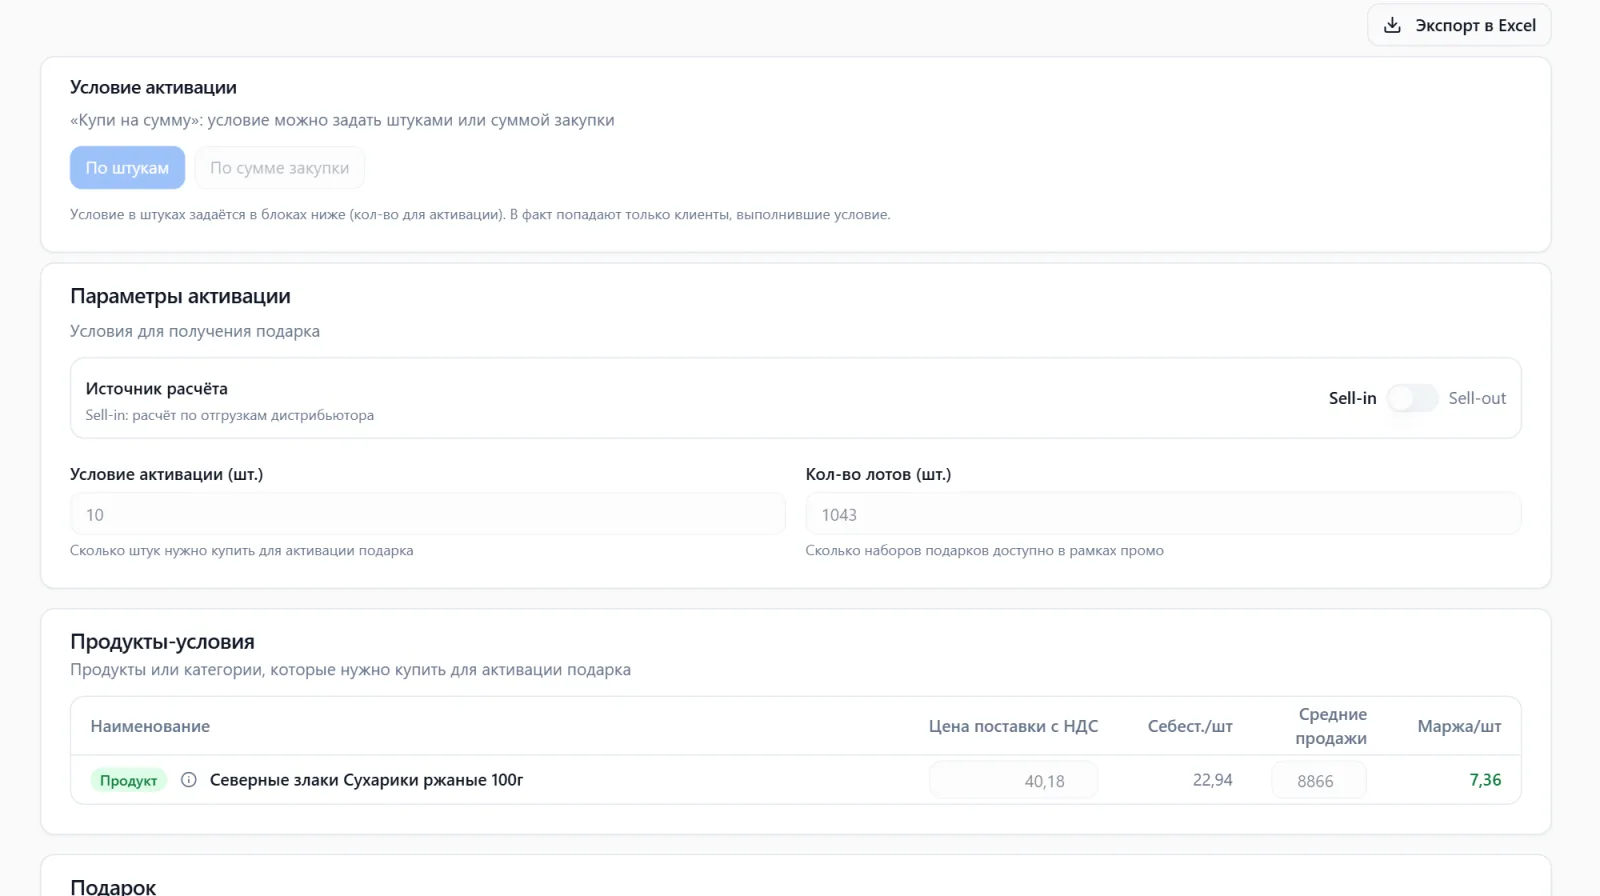This screenshot has width=1600, height=896.
Task: Select product name Северные злаки Сухарики ржаные 100г
Action: (367, 780)
